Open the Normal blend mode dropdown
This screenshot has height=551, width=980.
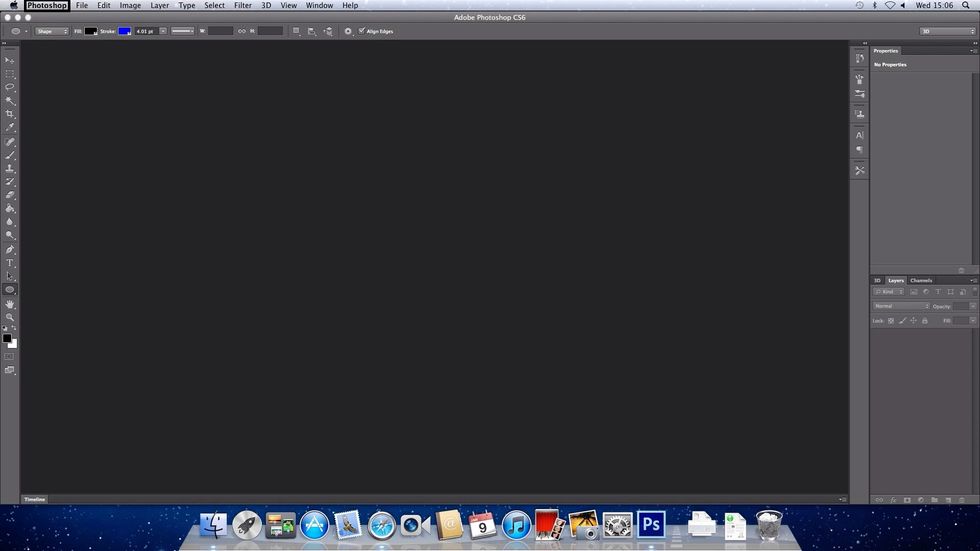pos(901,306)
